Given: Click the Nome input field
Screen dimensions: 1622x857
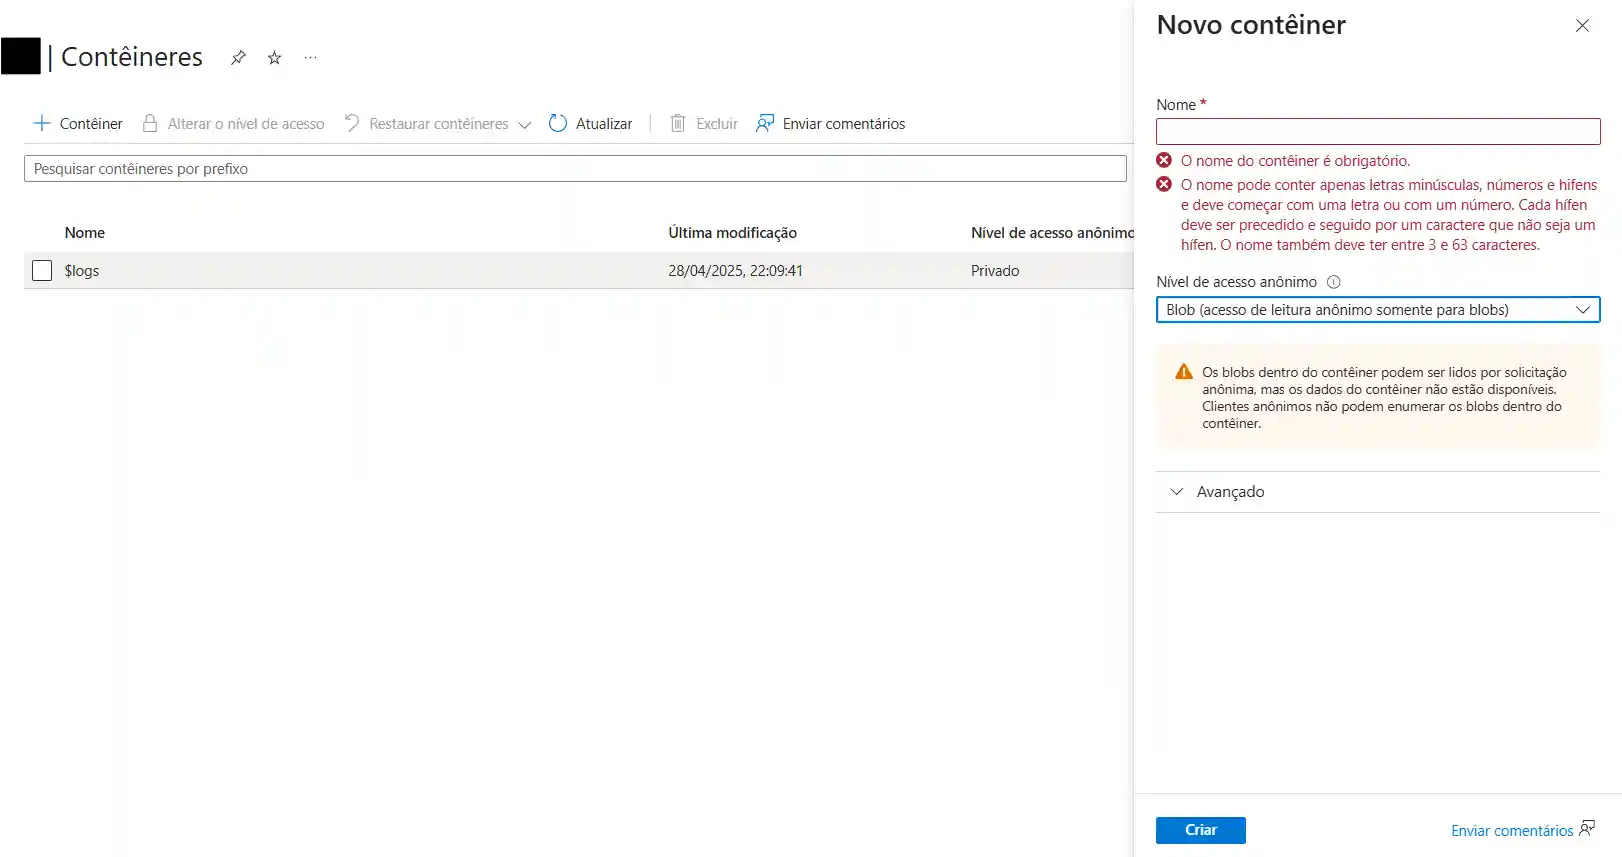Looking at the screenshot, I should click(1377, 132).
